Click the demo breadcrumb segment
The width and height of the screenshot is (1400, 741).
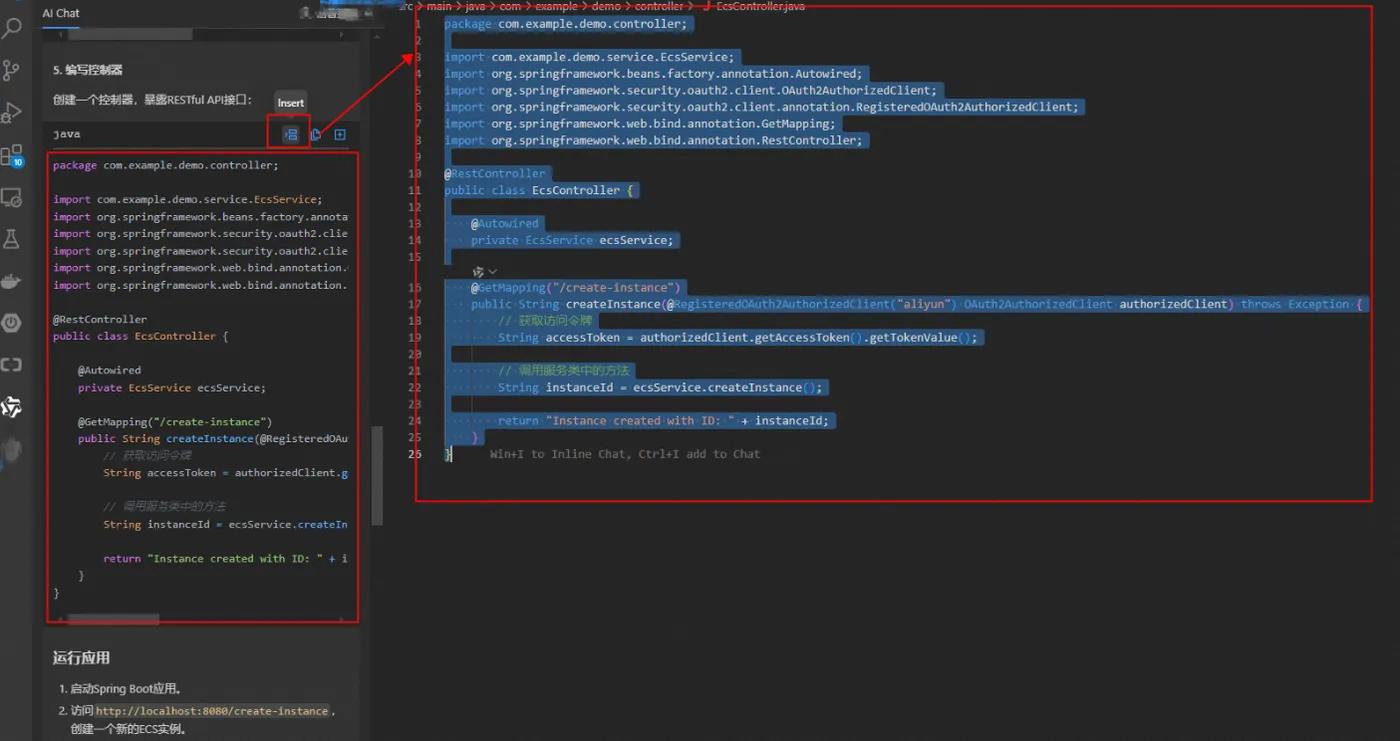click(605, 6)
